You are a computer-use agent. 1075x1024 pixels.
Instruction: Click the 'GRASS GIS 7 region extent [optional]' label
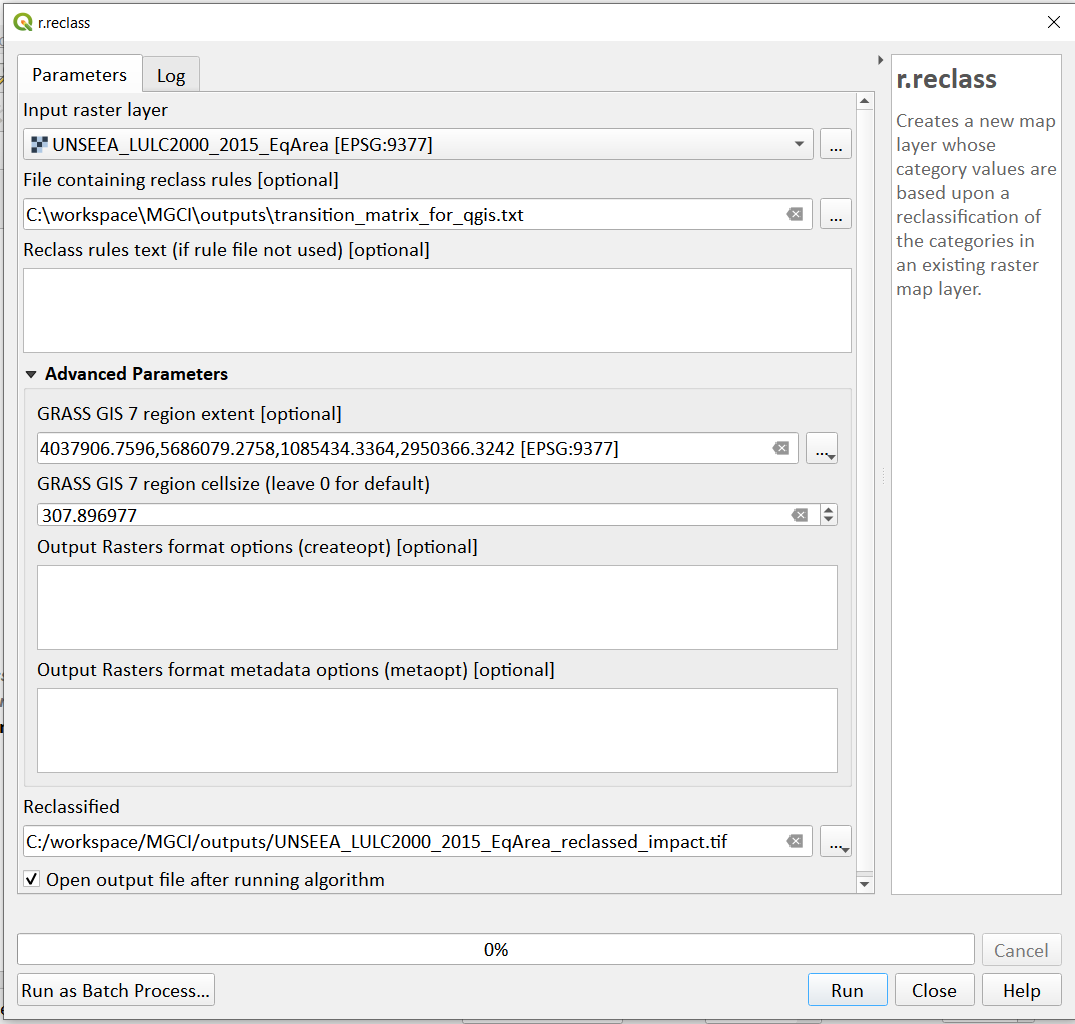(189, 414)
